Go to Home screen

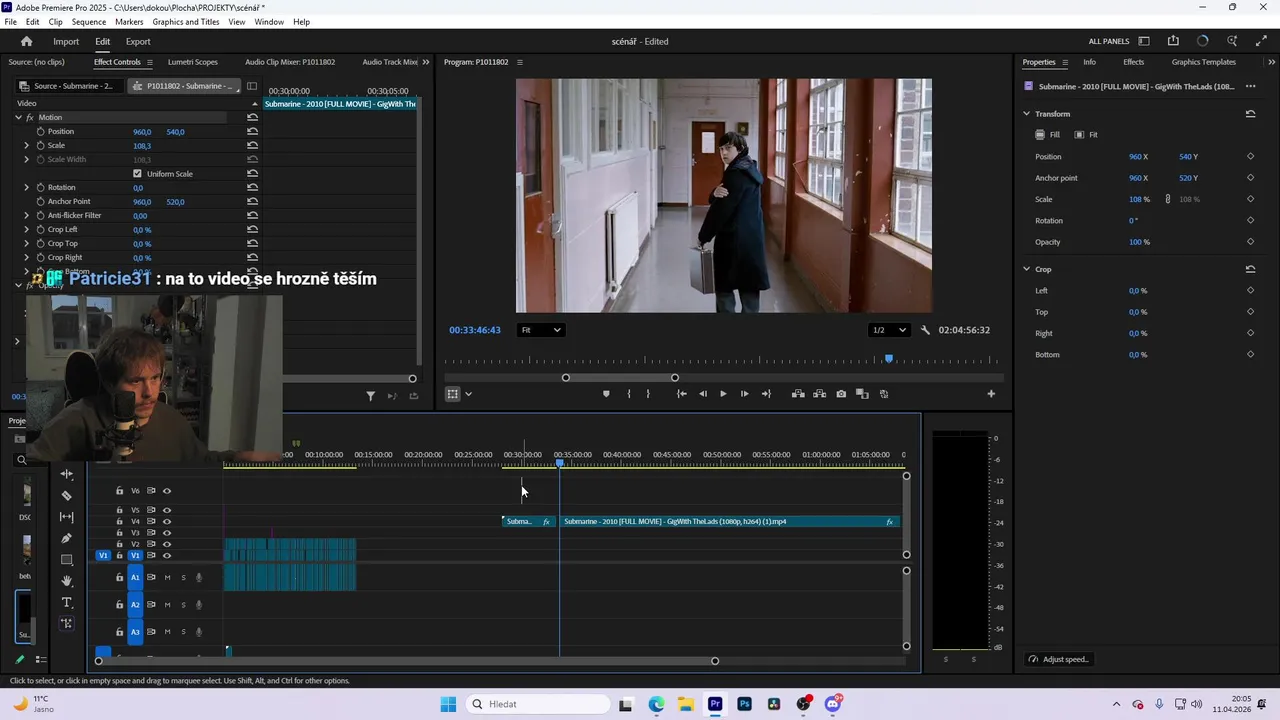[27, 41]
